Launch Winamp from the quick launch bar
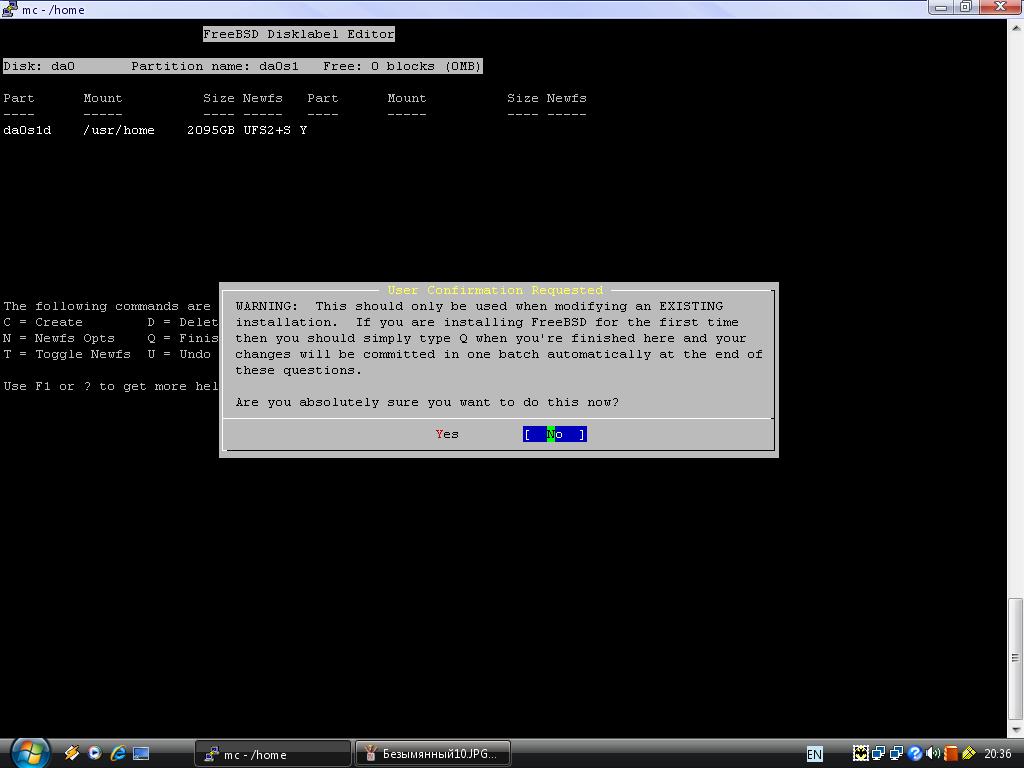The height and width of the screenshot is (768, 1024). pos(71,753)
